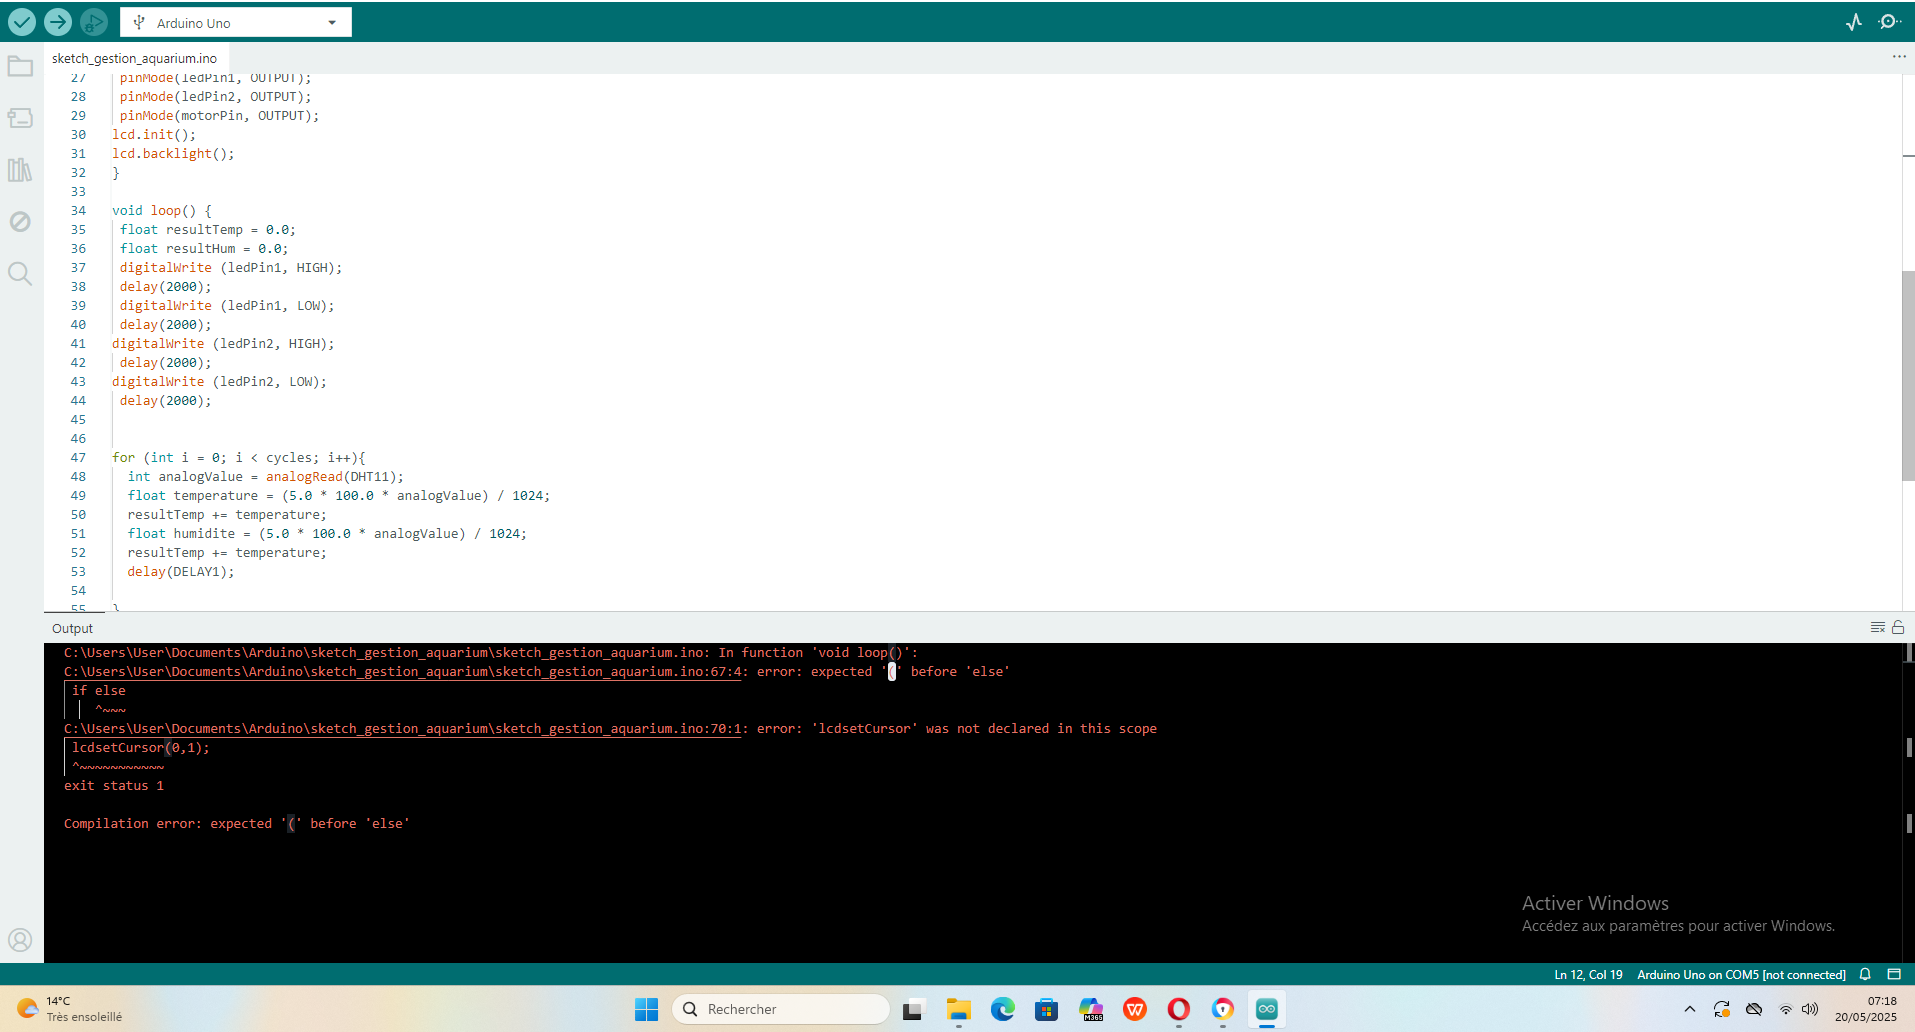Click the Upload arrow button
The width and height of the screenshot is (1915, 1032).
click(x=58, y=21)
